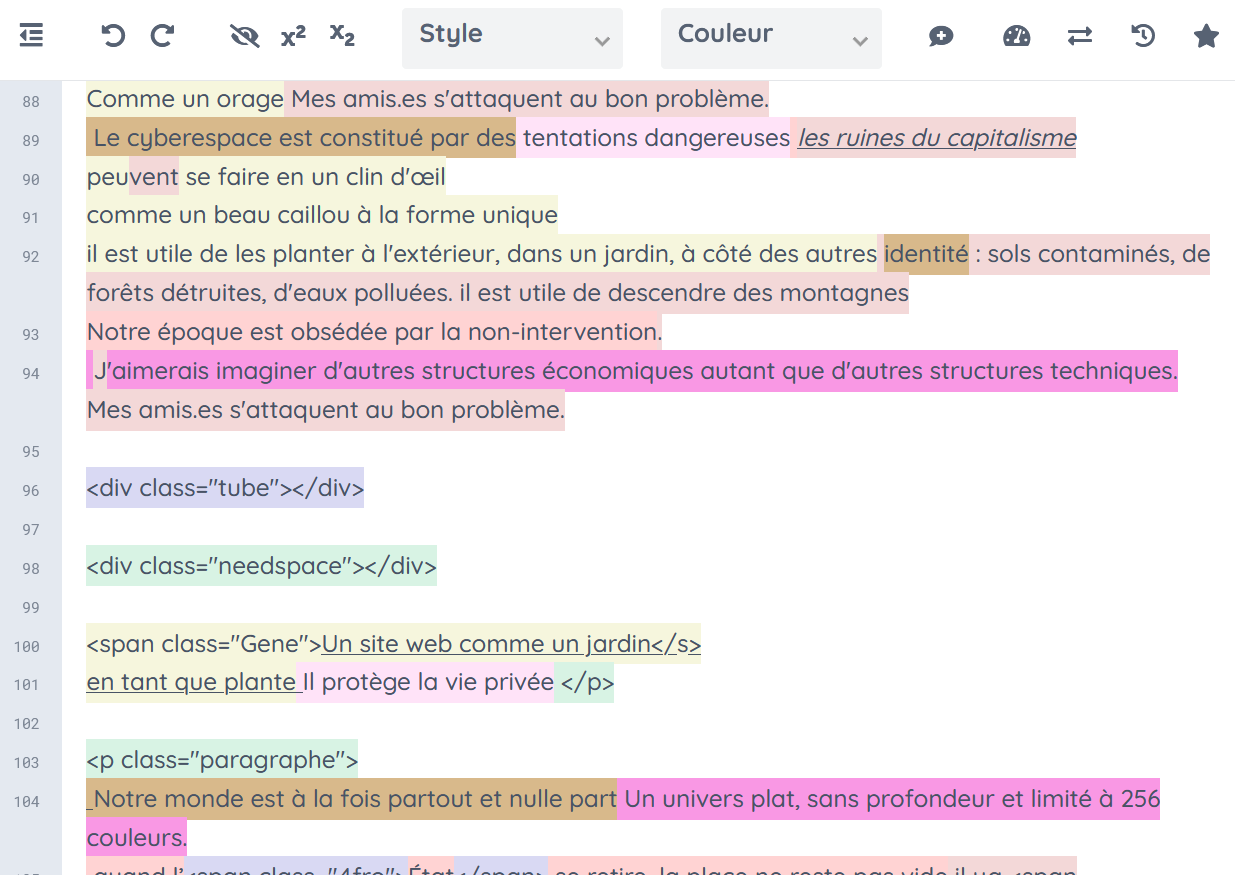1235x875 pixels.
Task: Redo the last undone edit
Action: point(162,36)
